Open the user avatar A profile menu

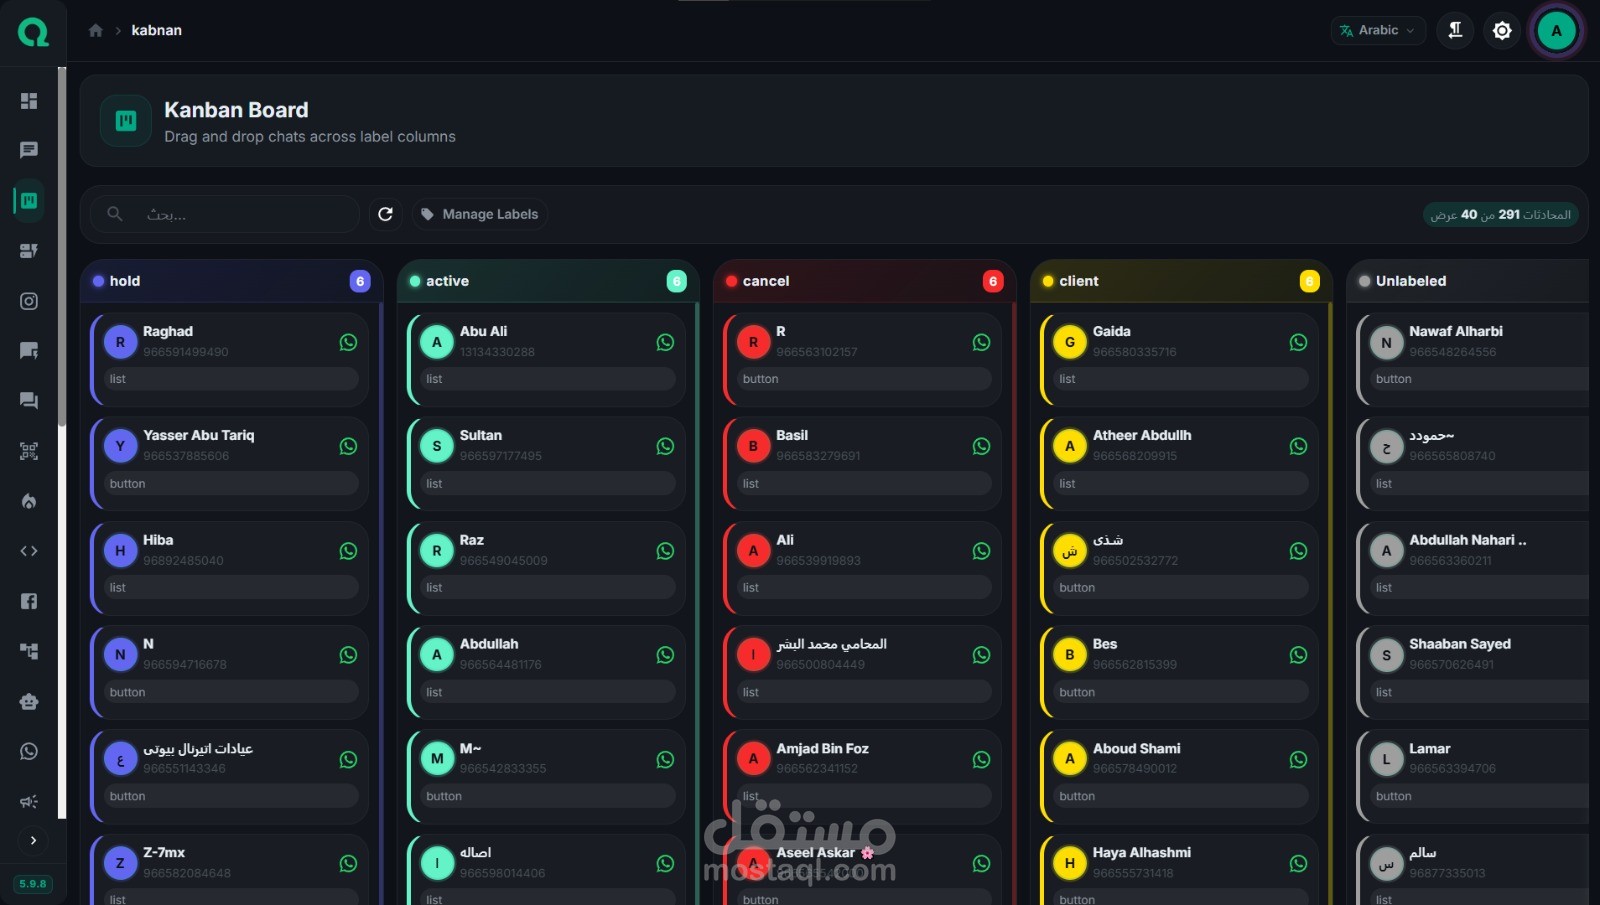1556,31
